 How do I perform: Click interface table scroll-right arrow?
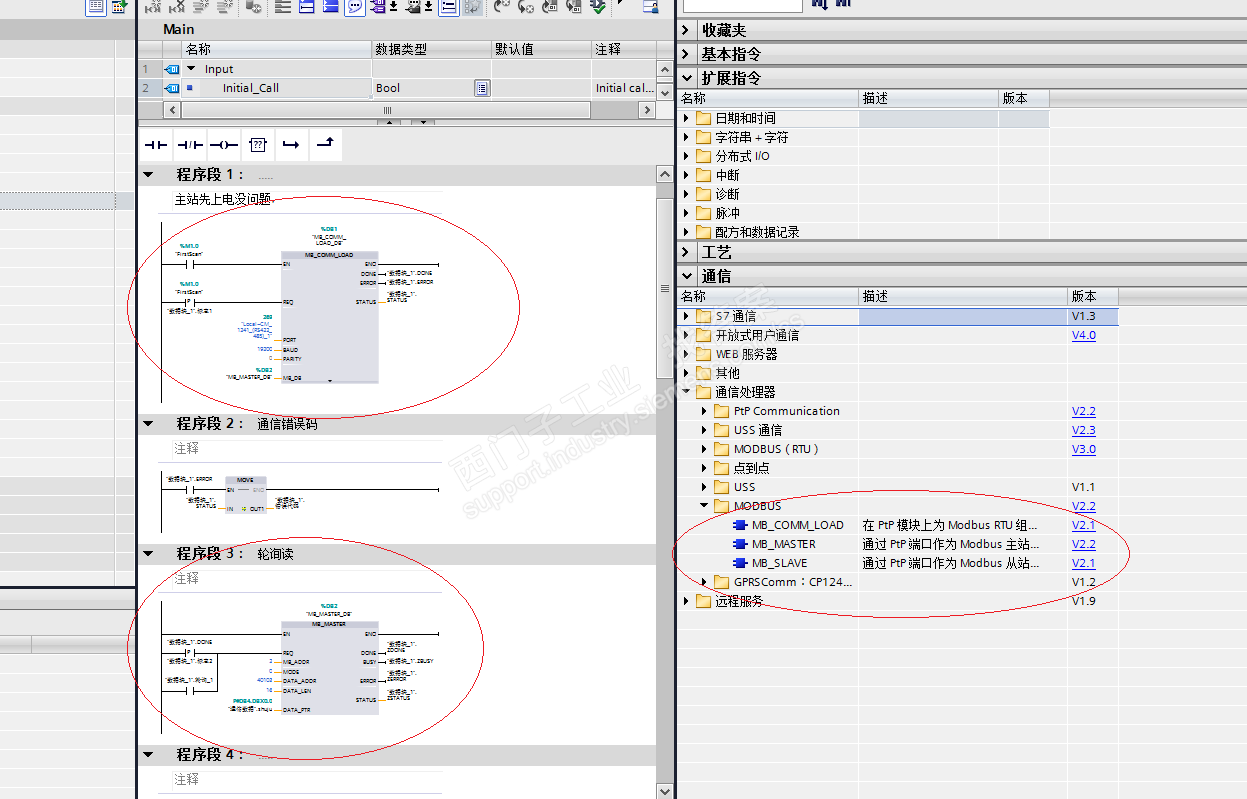click(647, 110)
